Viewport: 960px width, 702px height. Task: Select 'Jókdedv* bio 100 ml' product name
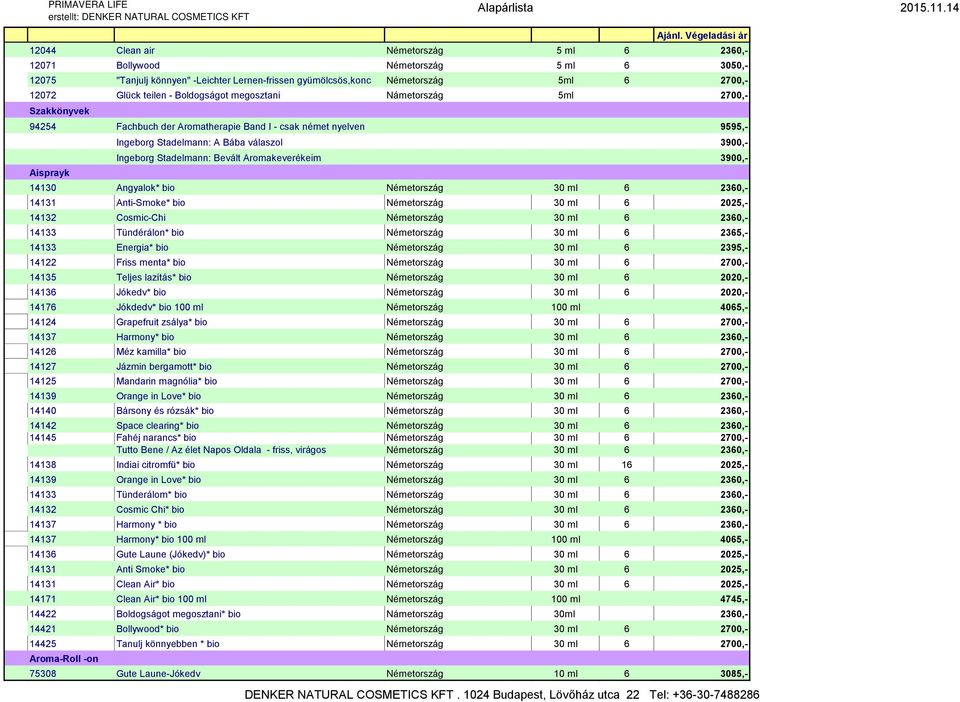tap(160, 307)
